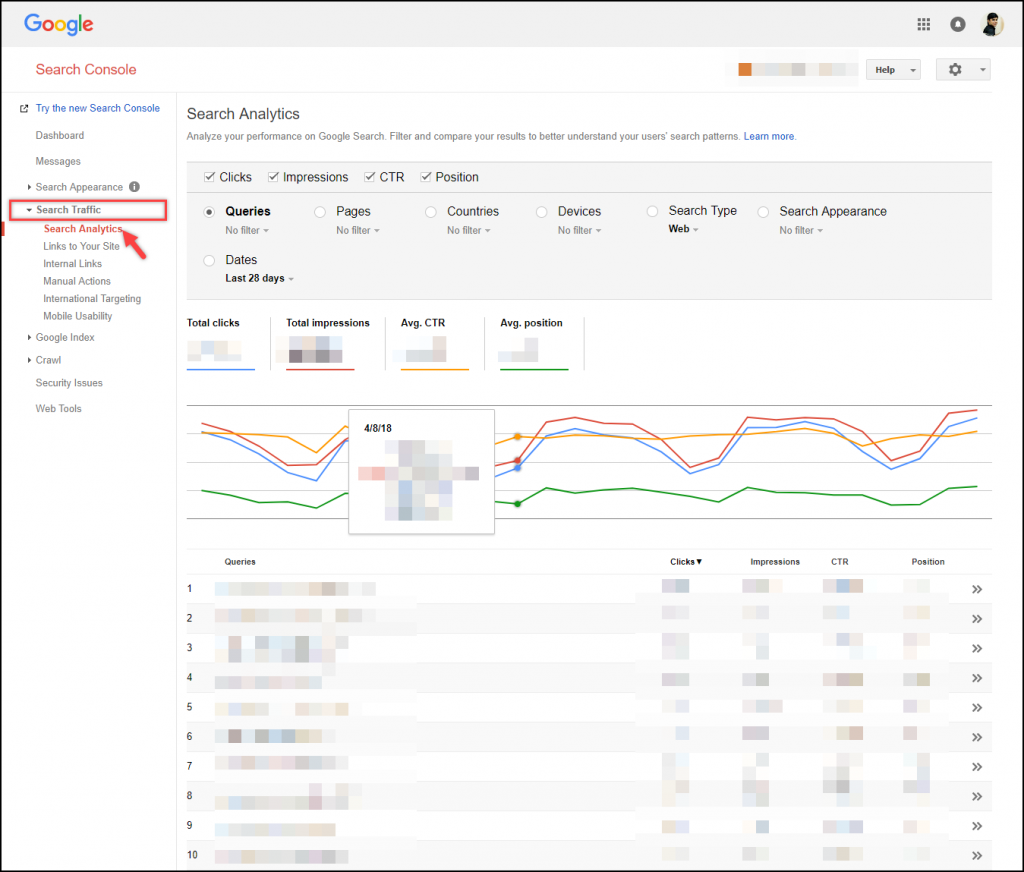Click the Google logo
The image size is (1024, 872).
point(57,24)
